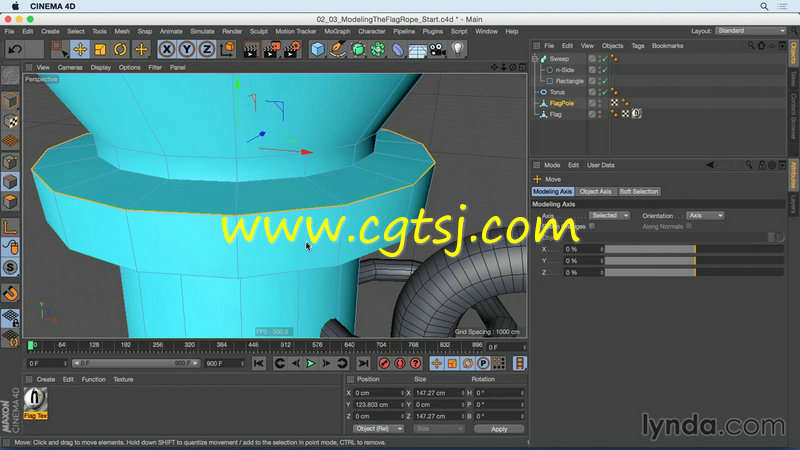The width and height of the screenshot is (800, 450).
Task: Open the Size mode dropdown
Action: (438, 429)
